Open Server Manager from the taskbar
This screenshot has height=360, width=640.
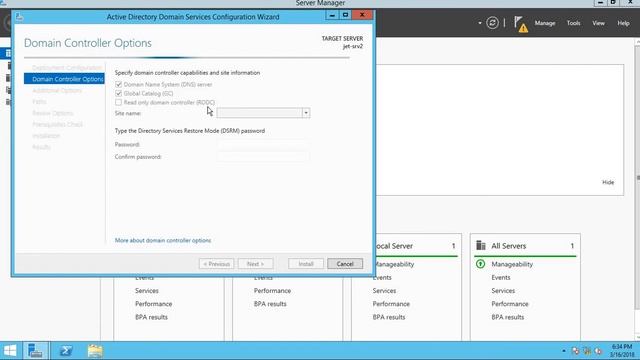(x=35, y=351)
